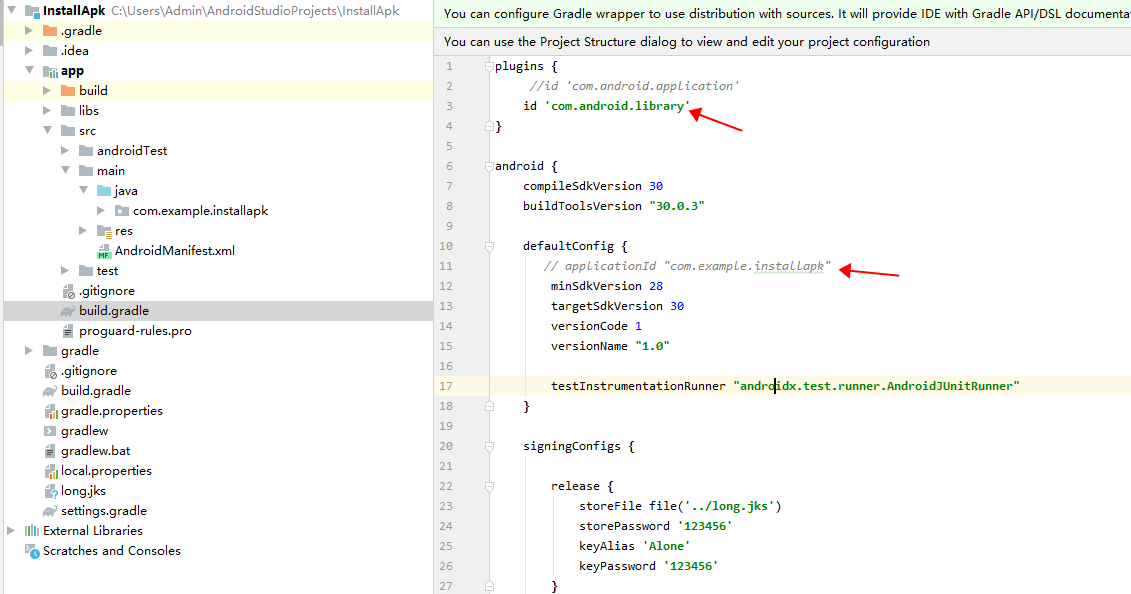Click keyAlias 'Alone' value
The image size is (1131, 594).
[x=666, y=546]
